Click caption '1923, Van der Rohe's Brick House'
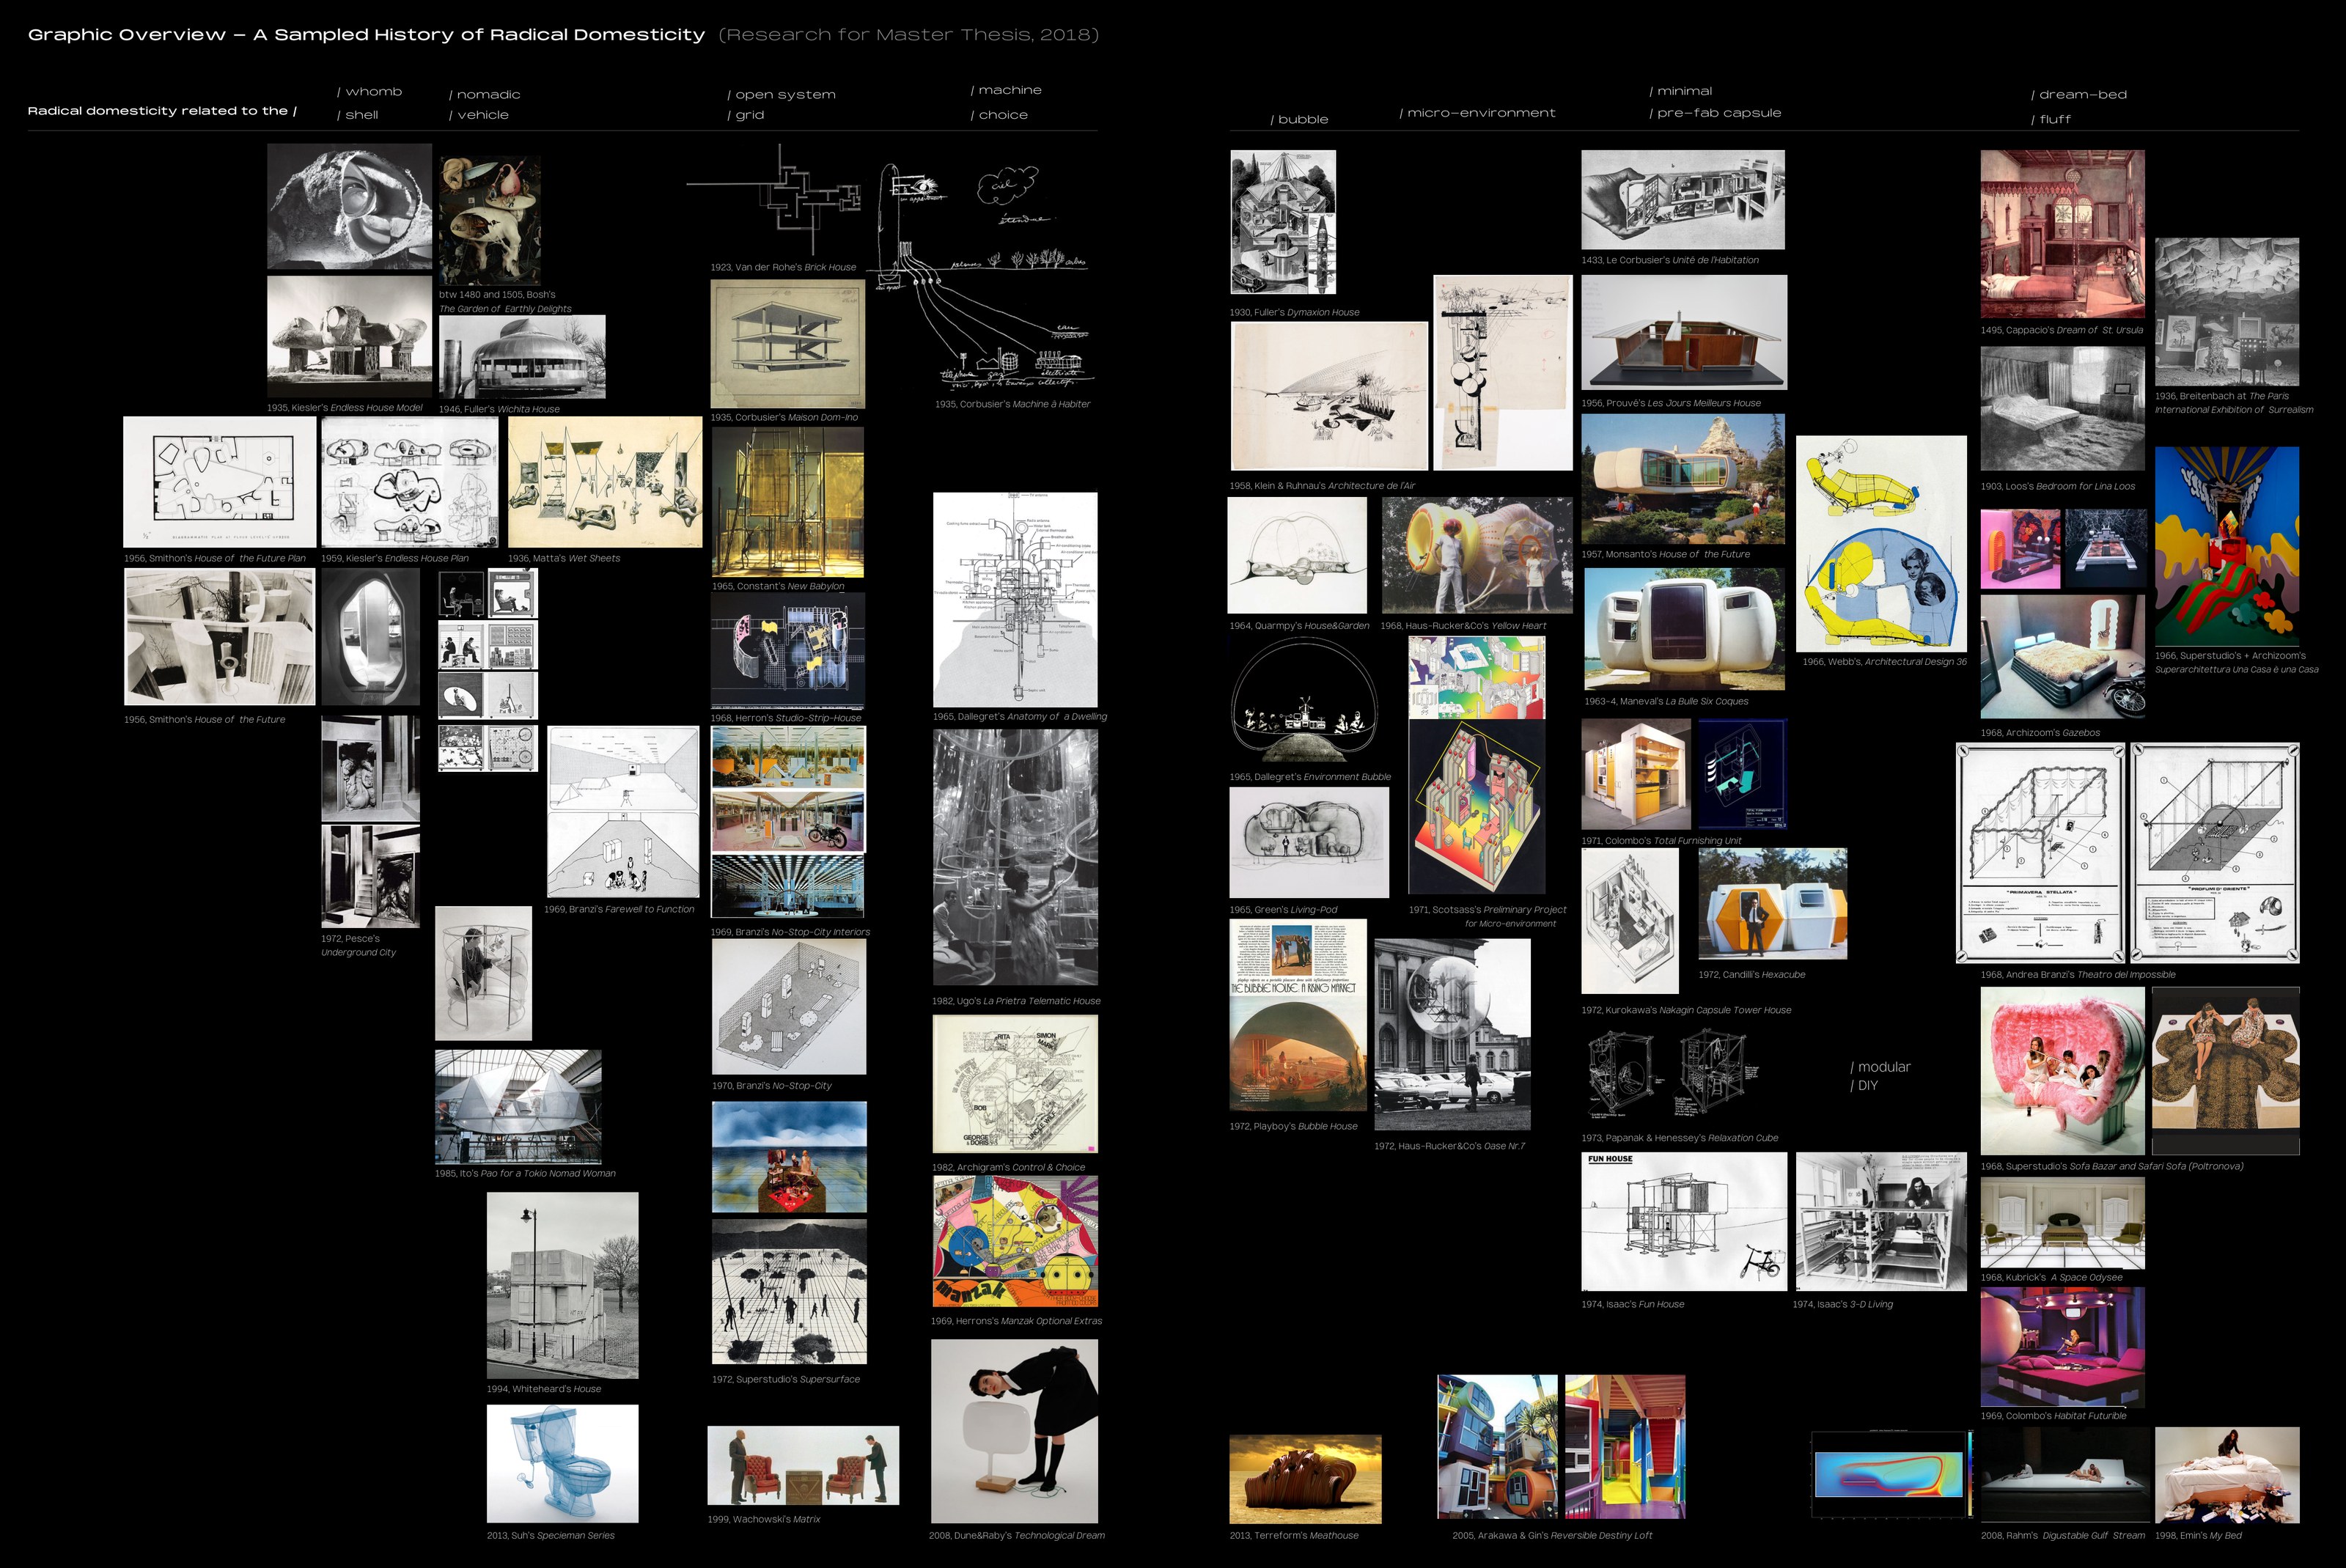The image size is (2346, 1568). point(783,268)
